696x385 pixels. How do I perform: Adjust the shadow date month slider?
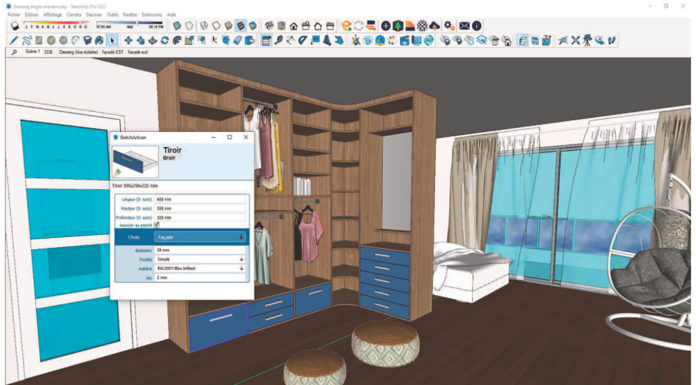coord(56,23)
